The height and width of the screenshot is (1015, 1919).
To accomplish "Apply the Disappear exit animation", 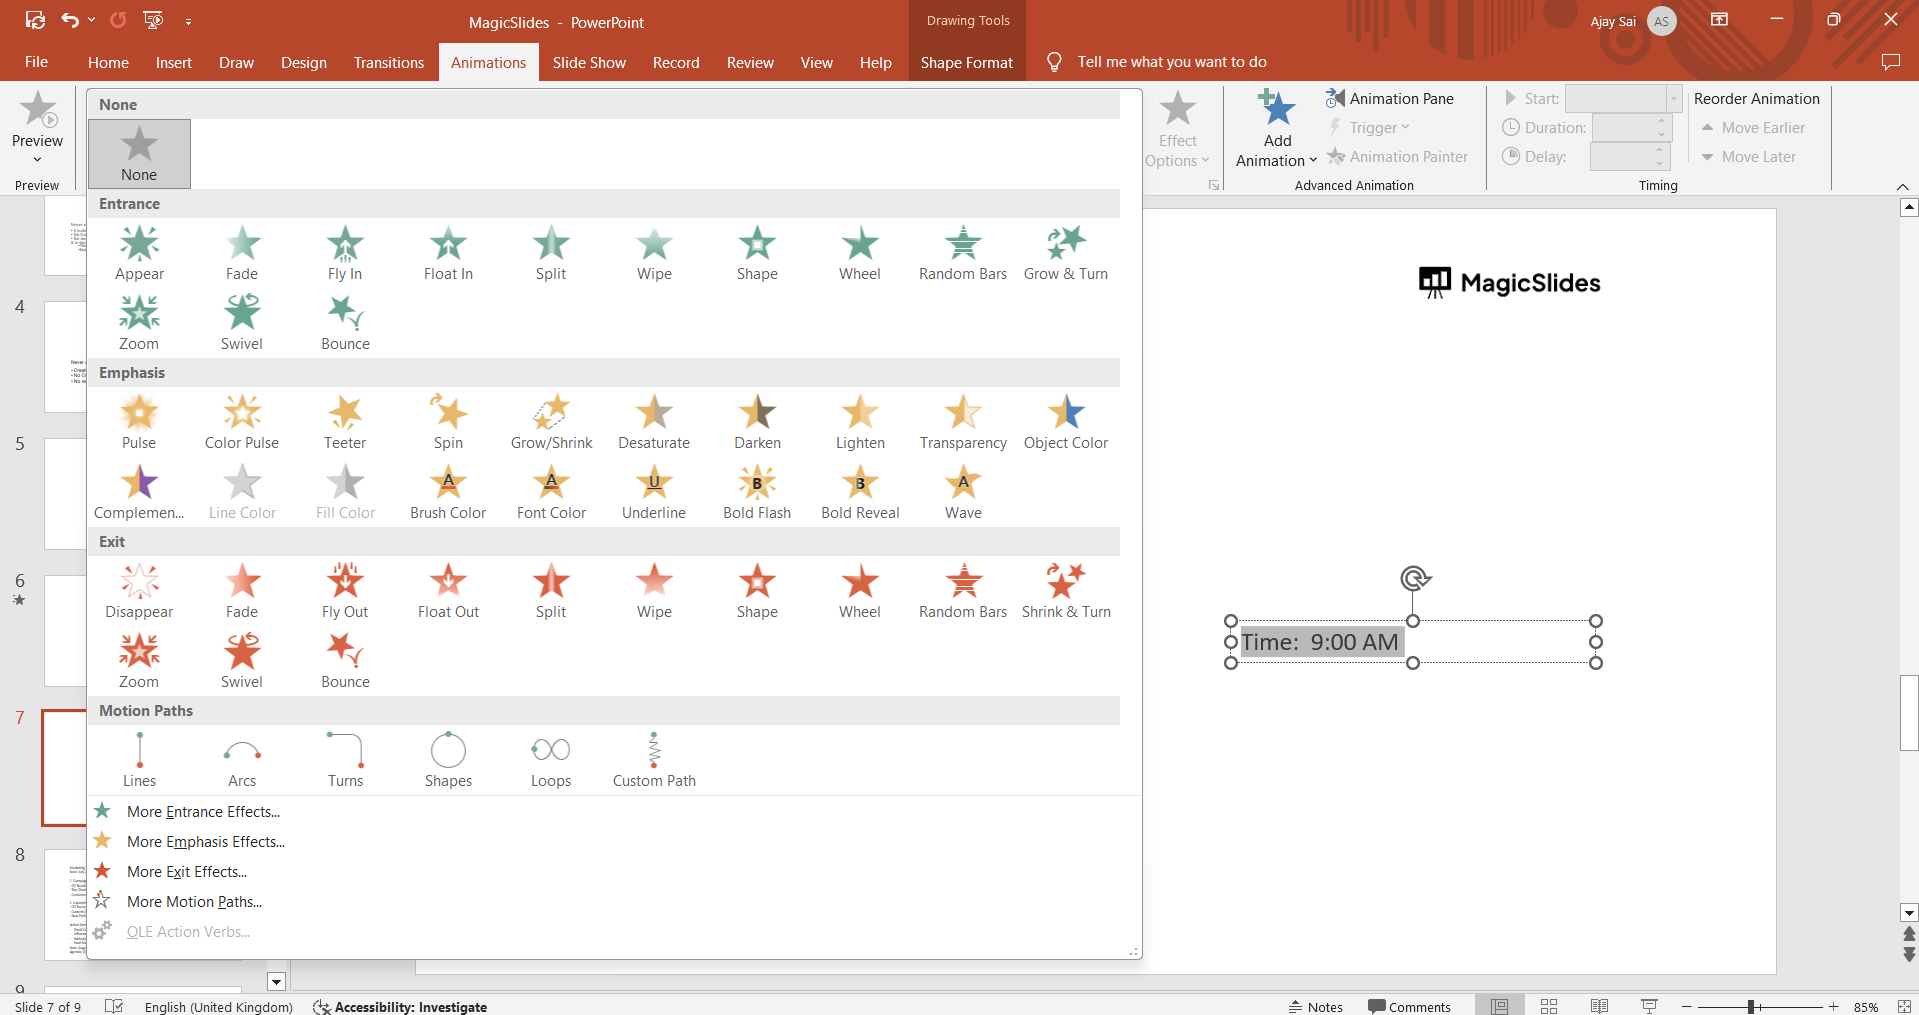I will click(x=139, y=591).
